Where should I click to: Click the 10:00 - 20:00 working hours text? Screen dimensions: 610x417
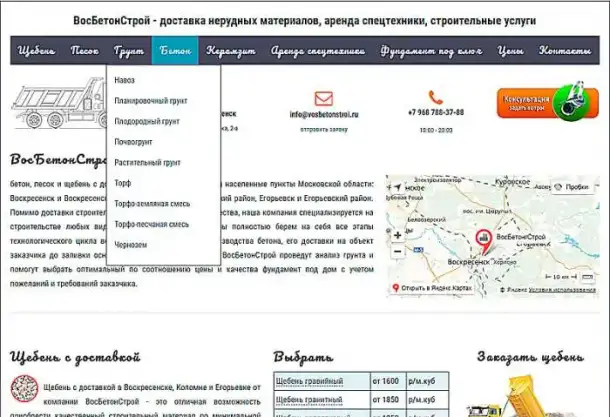coord(436,130)
